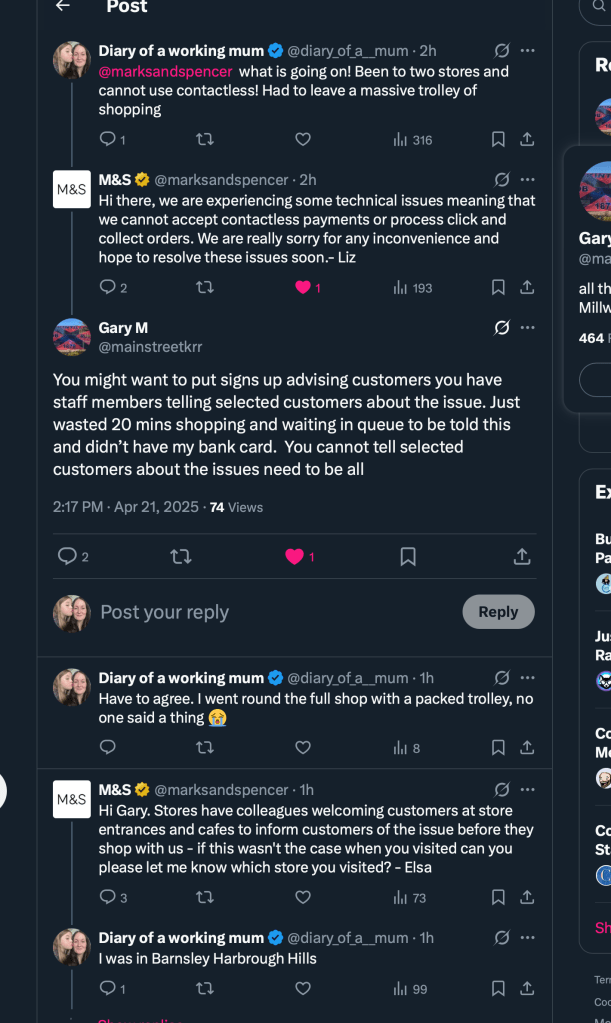View analytics on M&S first reply (193)
This screenshot has height=1023, width=611.
pyautogui.click(x=413, y=288)
